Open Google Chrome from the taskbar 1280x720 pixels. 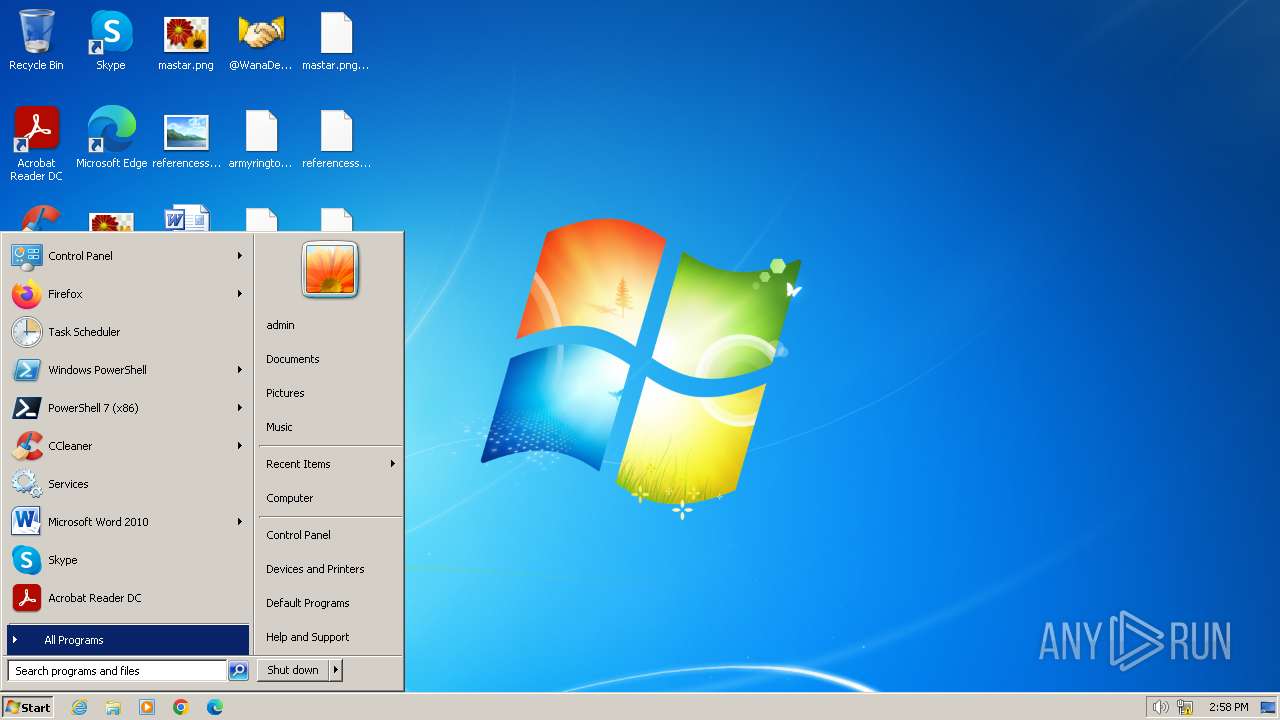click(x=181, y=707)
